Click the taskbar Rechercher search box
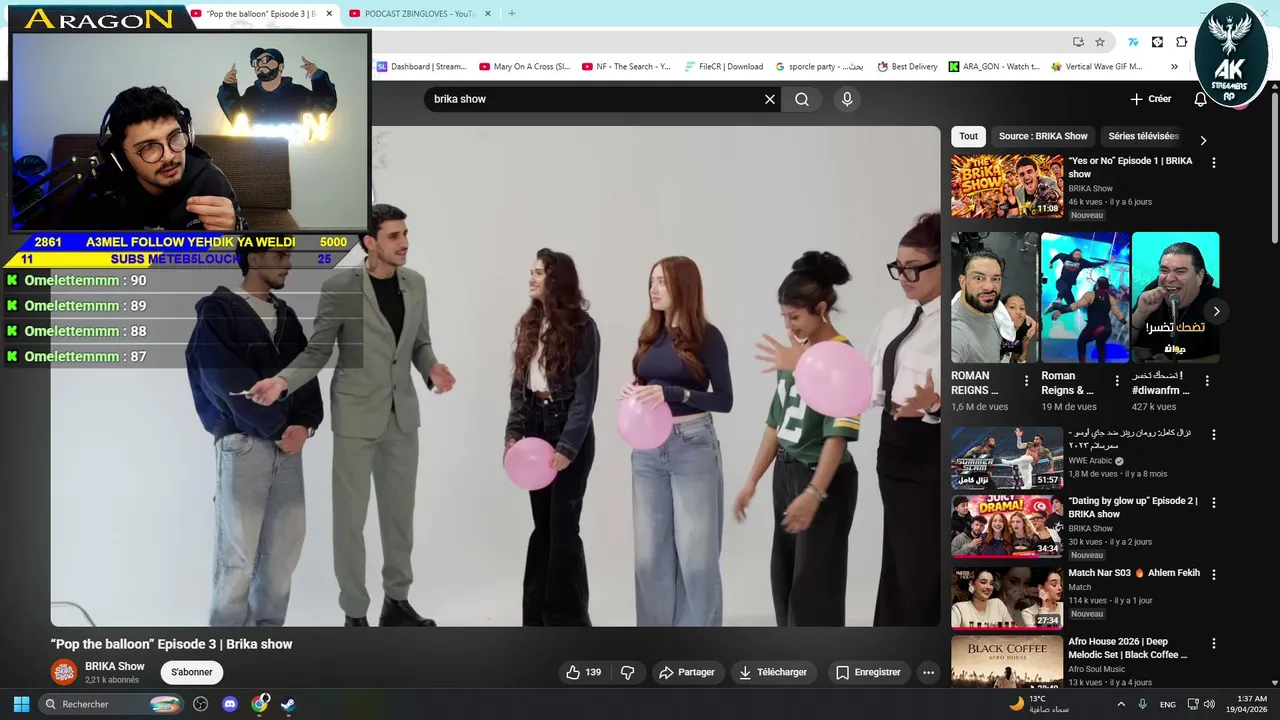Screen dimensions: 1280x720 (113, 704)
